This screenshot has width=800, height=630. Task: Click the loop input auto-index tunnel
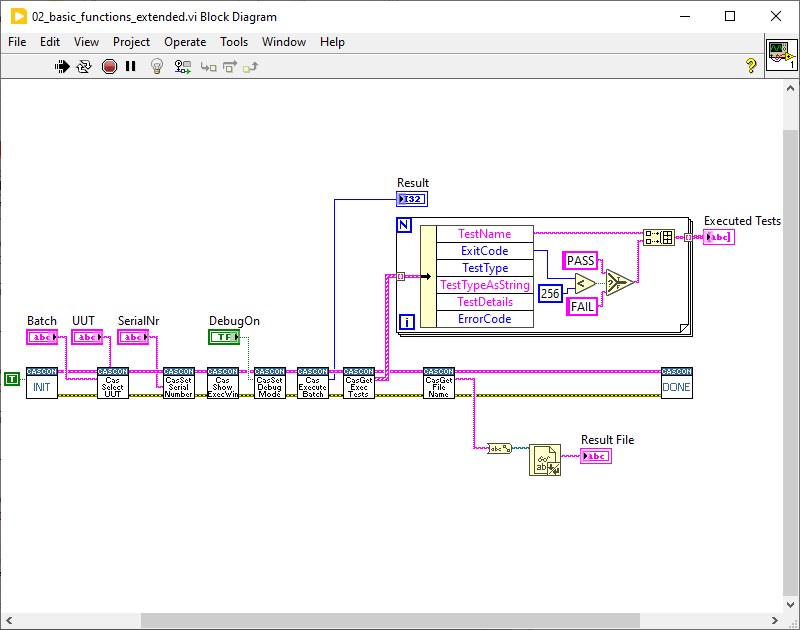coord(401,276)
